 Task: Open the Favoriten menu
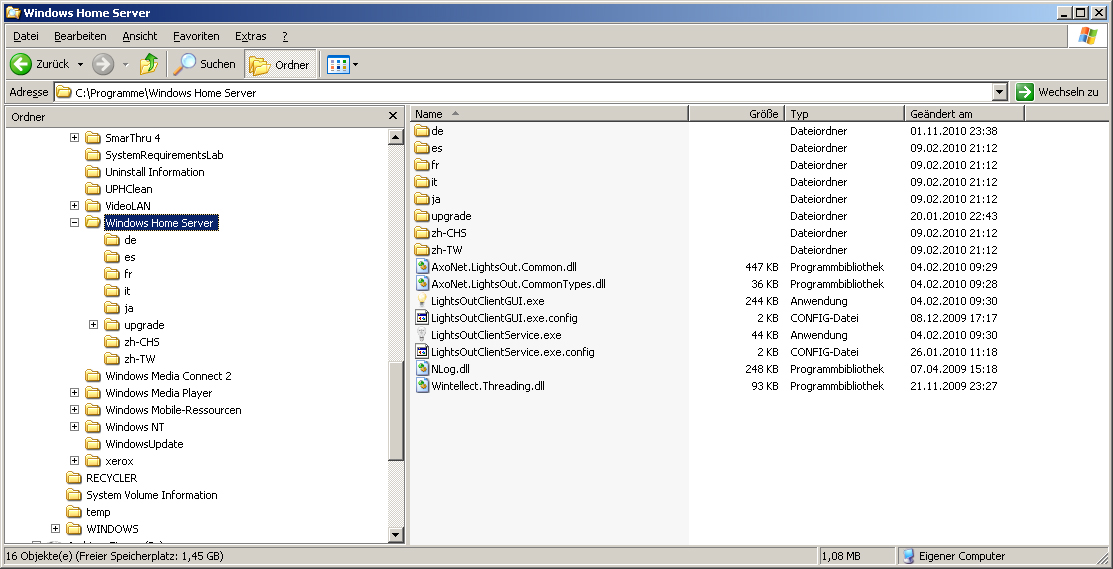196,36
